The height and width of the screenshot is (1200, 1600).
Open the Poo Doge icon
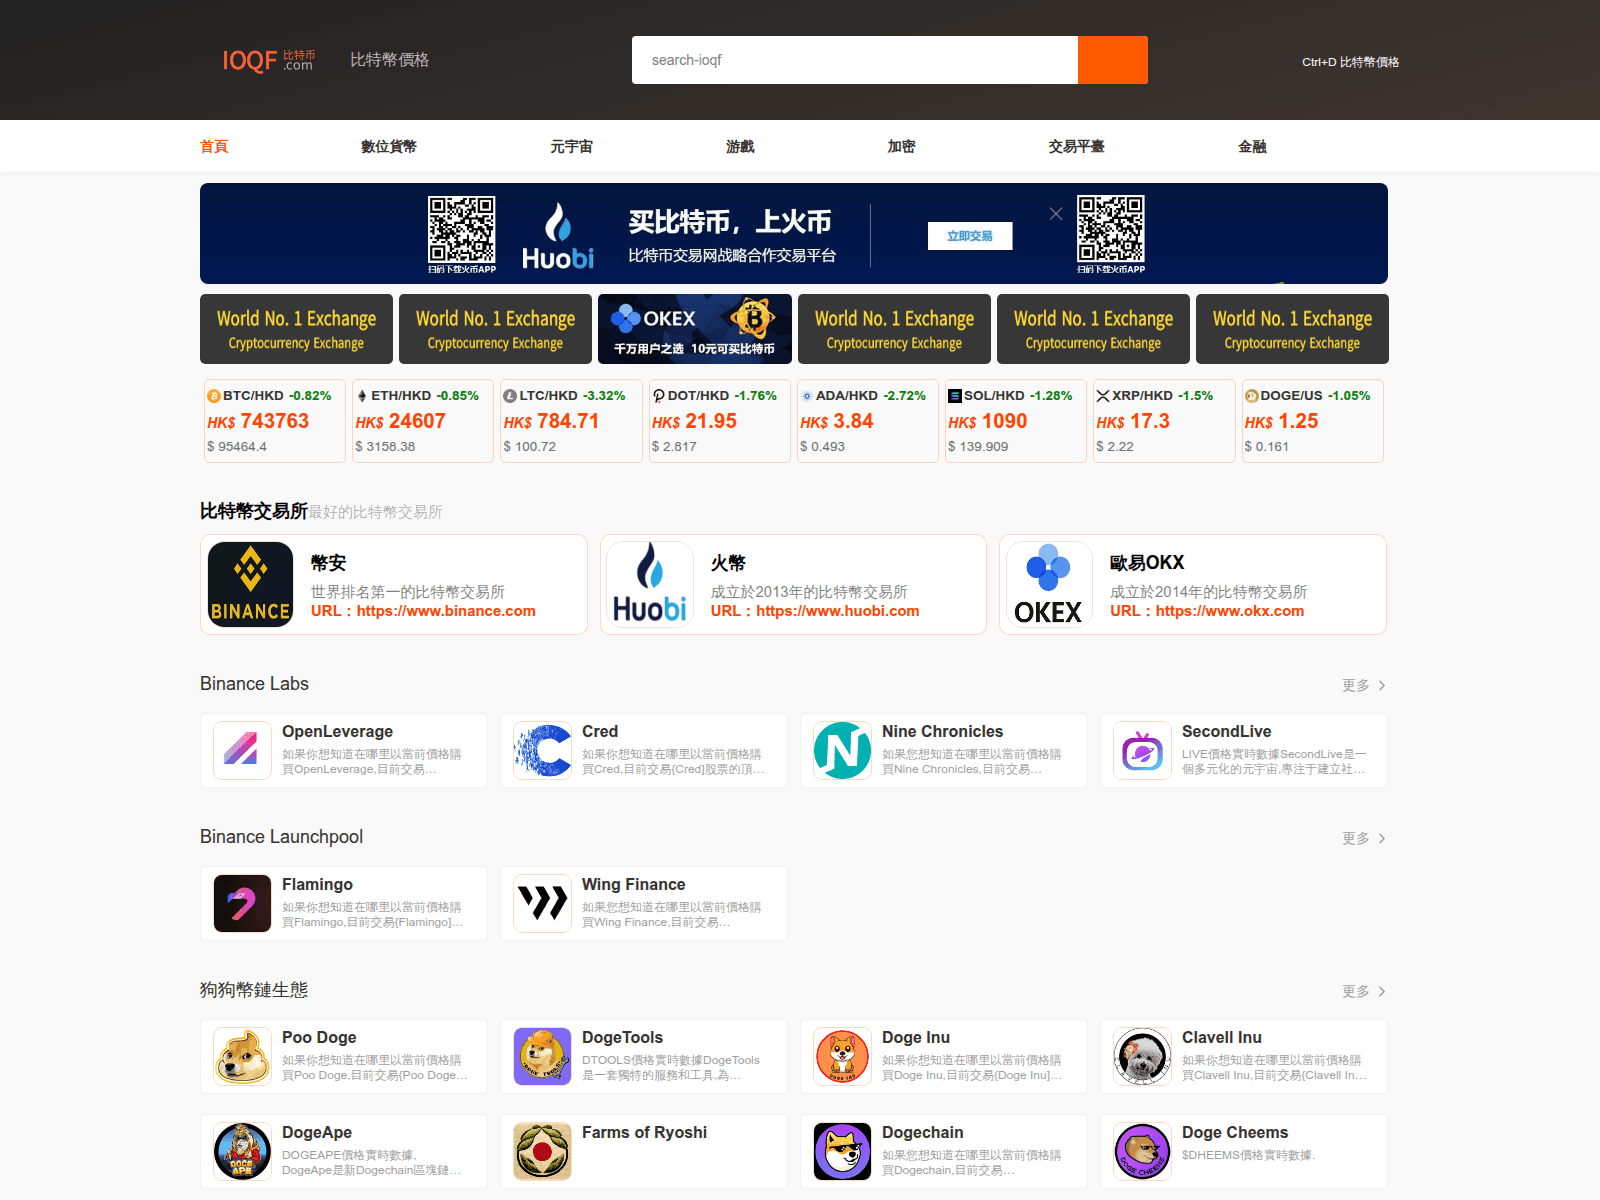click(x=242, y=1056)
